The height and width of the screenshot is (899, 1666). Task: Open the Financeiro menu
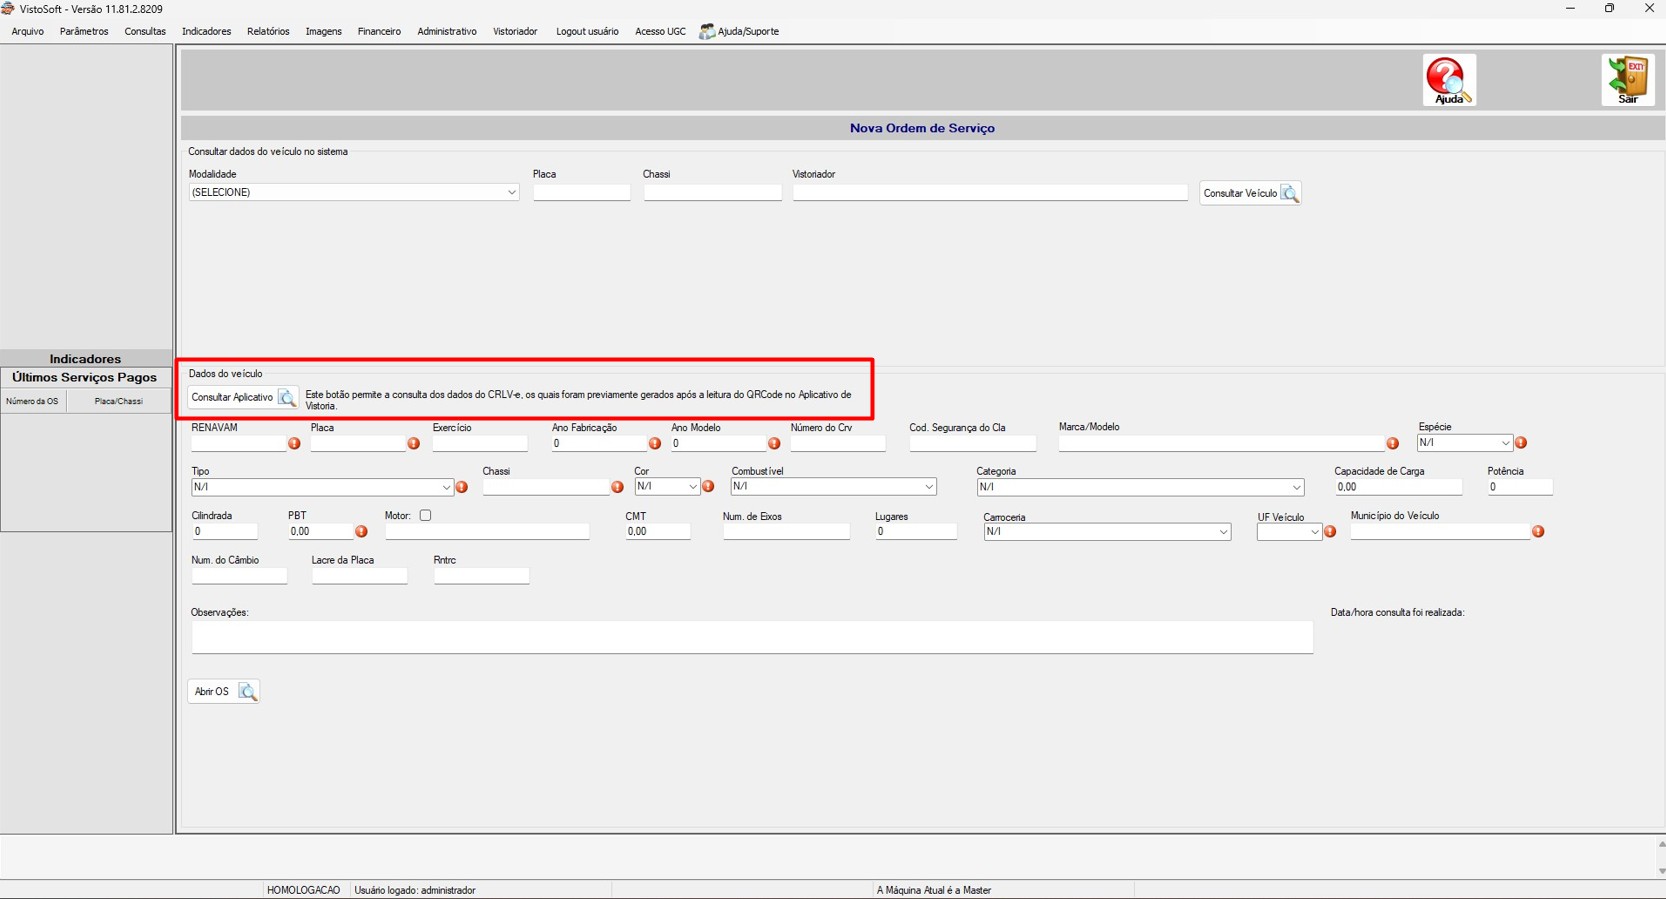[x=379, y=31]
